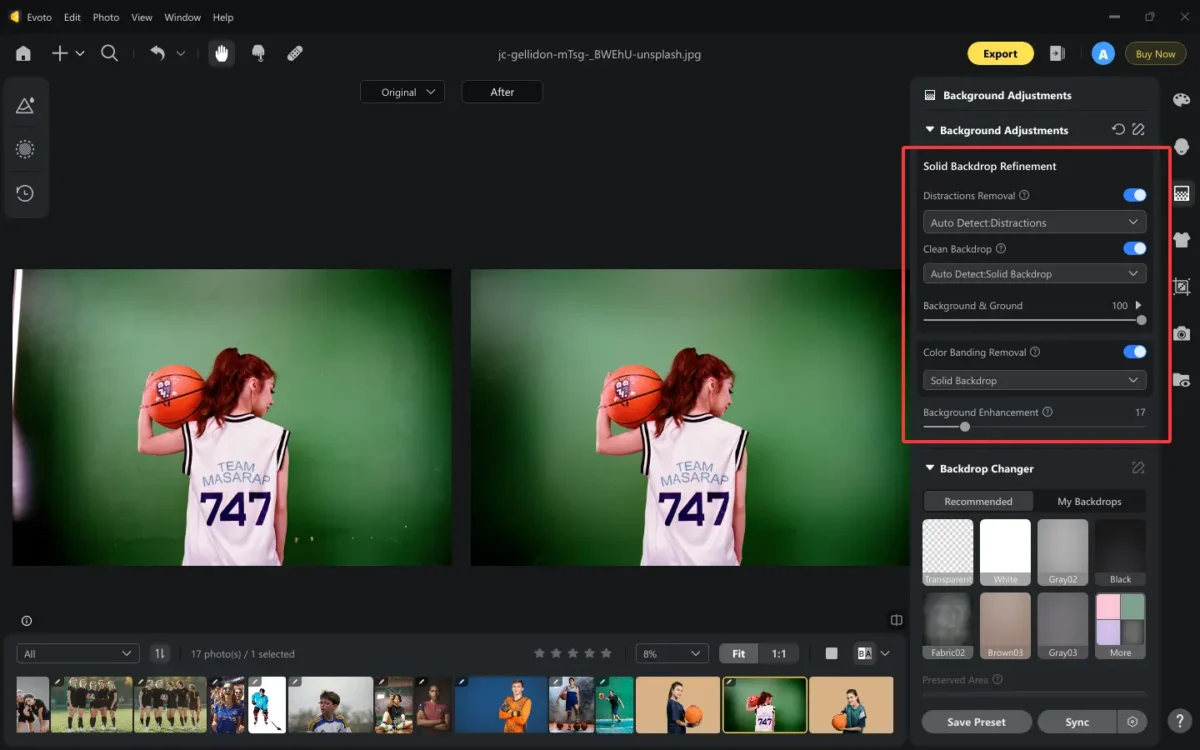Select the Hand pan tool
Viewport: 1200px width, 750px height.
pos(221,54)
